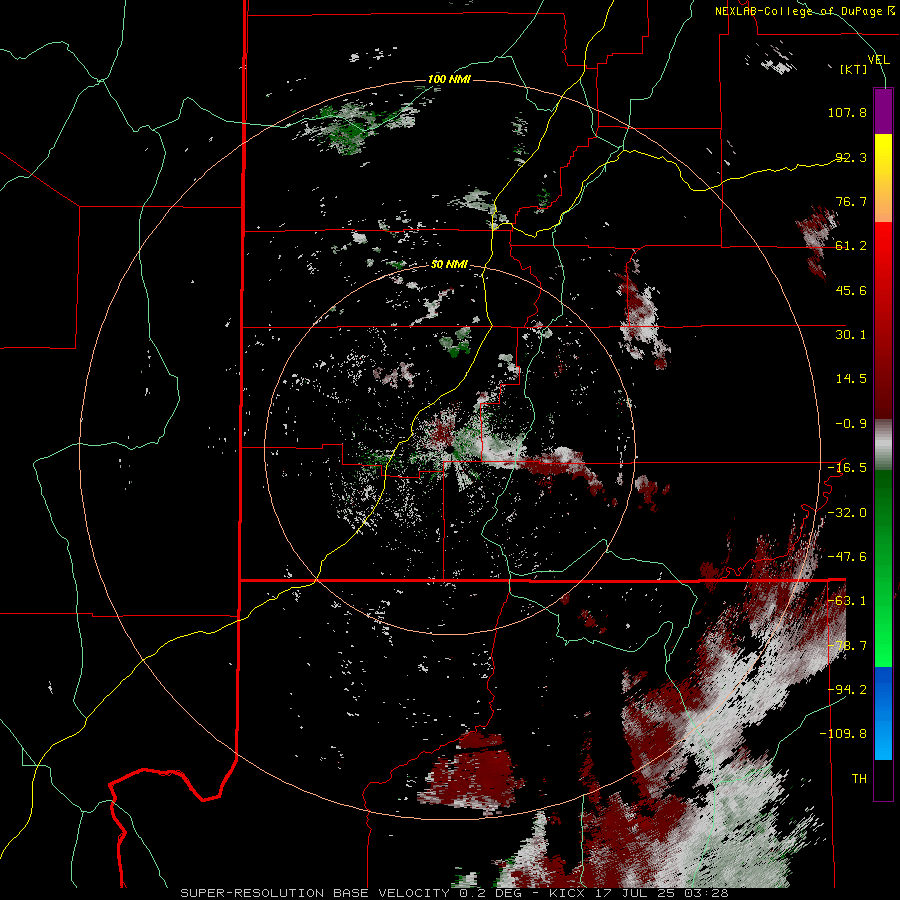Click the 61.2 velocity scale value

[x=851, y=246]
